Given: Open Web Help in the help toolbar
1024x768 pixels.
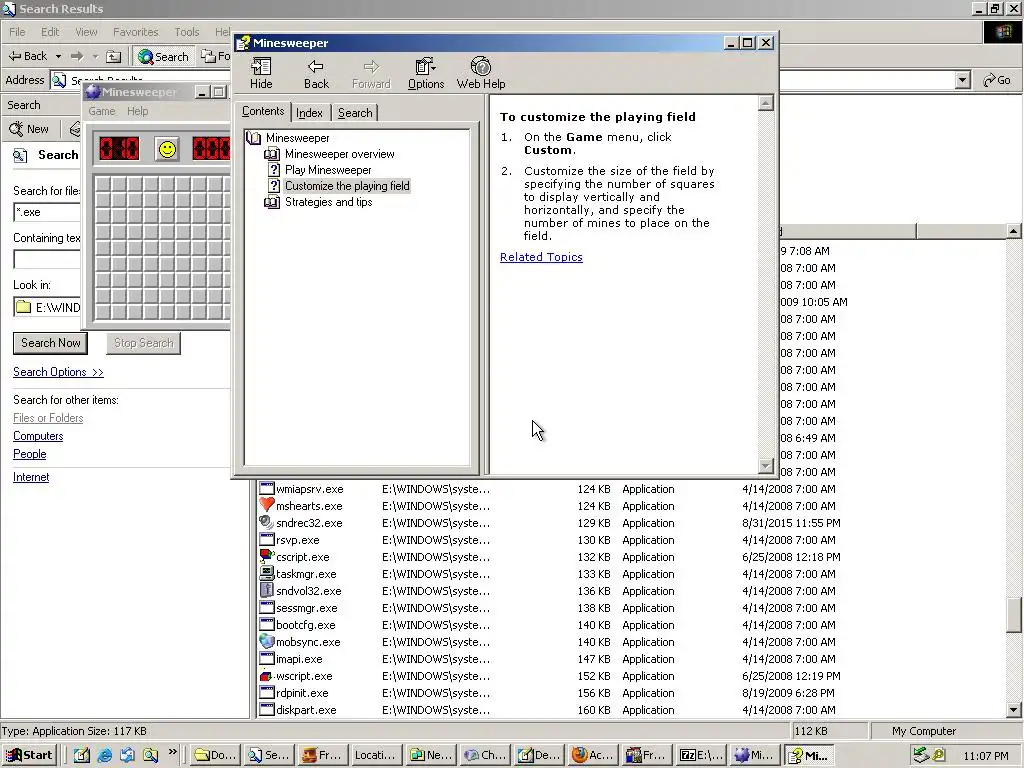Looking at the screenshot, I should (x=481, y=73).
